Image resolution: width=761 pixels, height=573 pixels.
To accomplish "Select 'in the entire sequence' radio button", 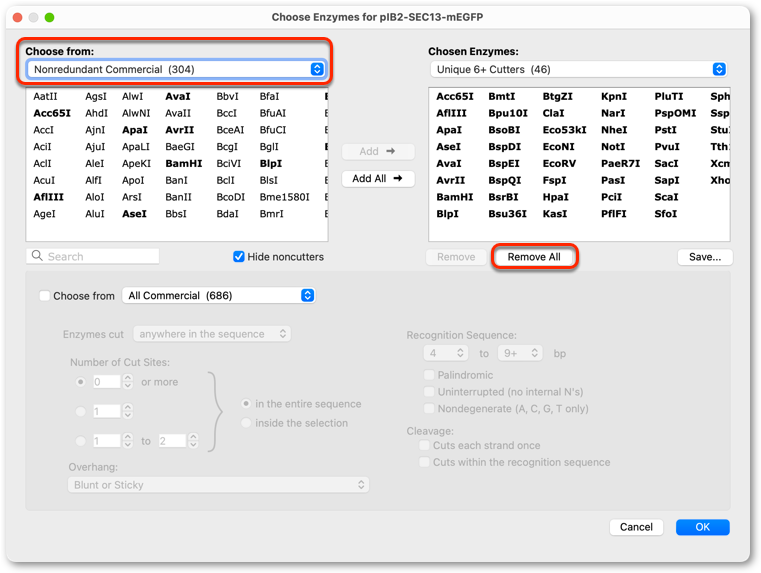I will [246, 404].
